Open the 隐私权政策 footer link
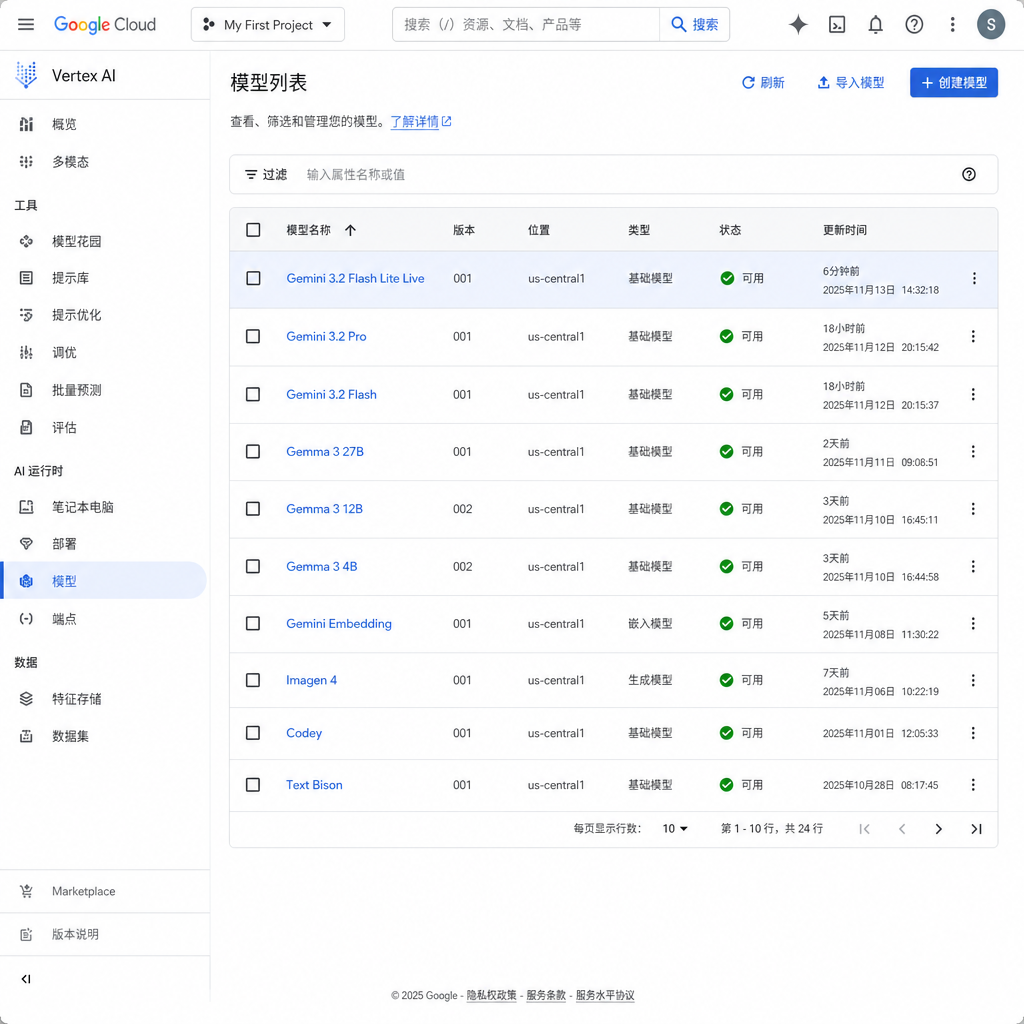The height and width of the screenshot is (1024, 1024). 491,995
